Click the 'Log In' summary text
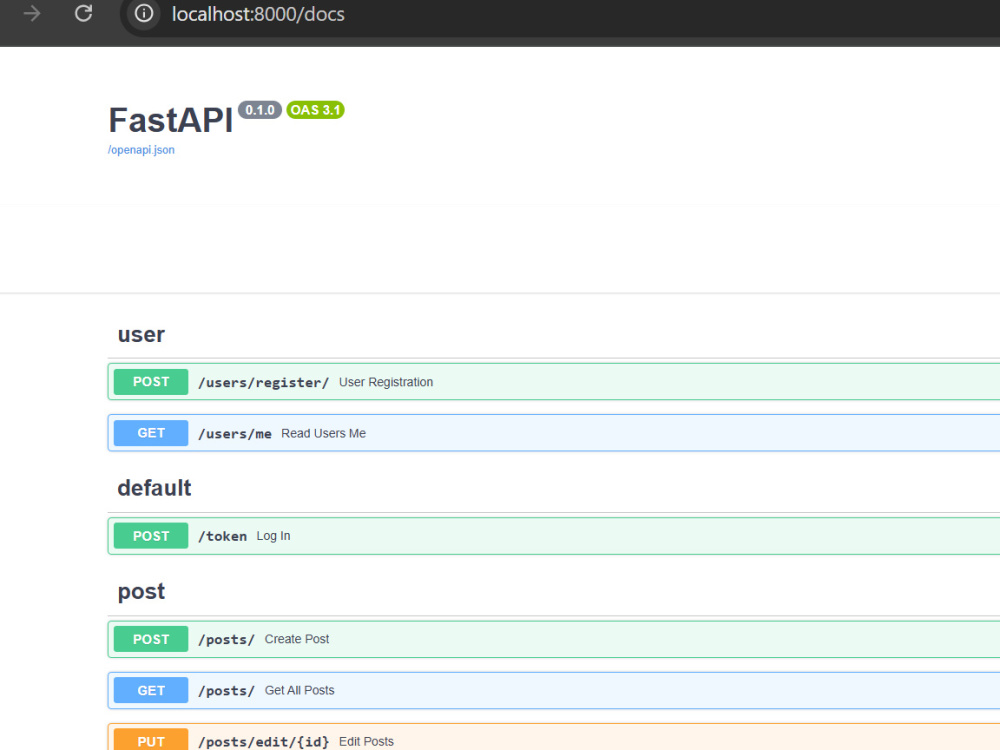 pos(273,536)
